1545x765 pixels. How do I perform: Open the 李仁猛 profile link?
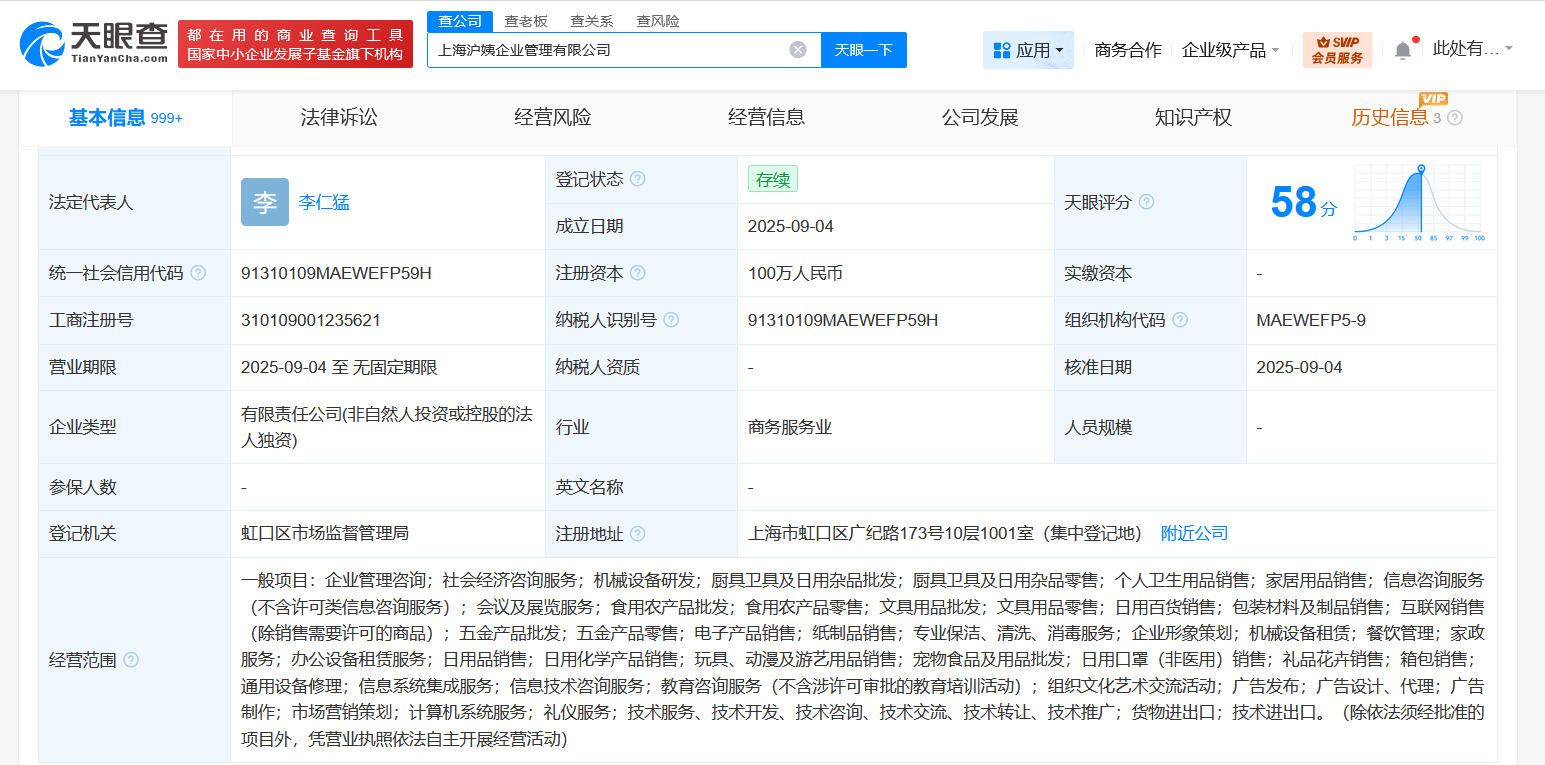[x=324, y=201]
